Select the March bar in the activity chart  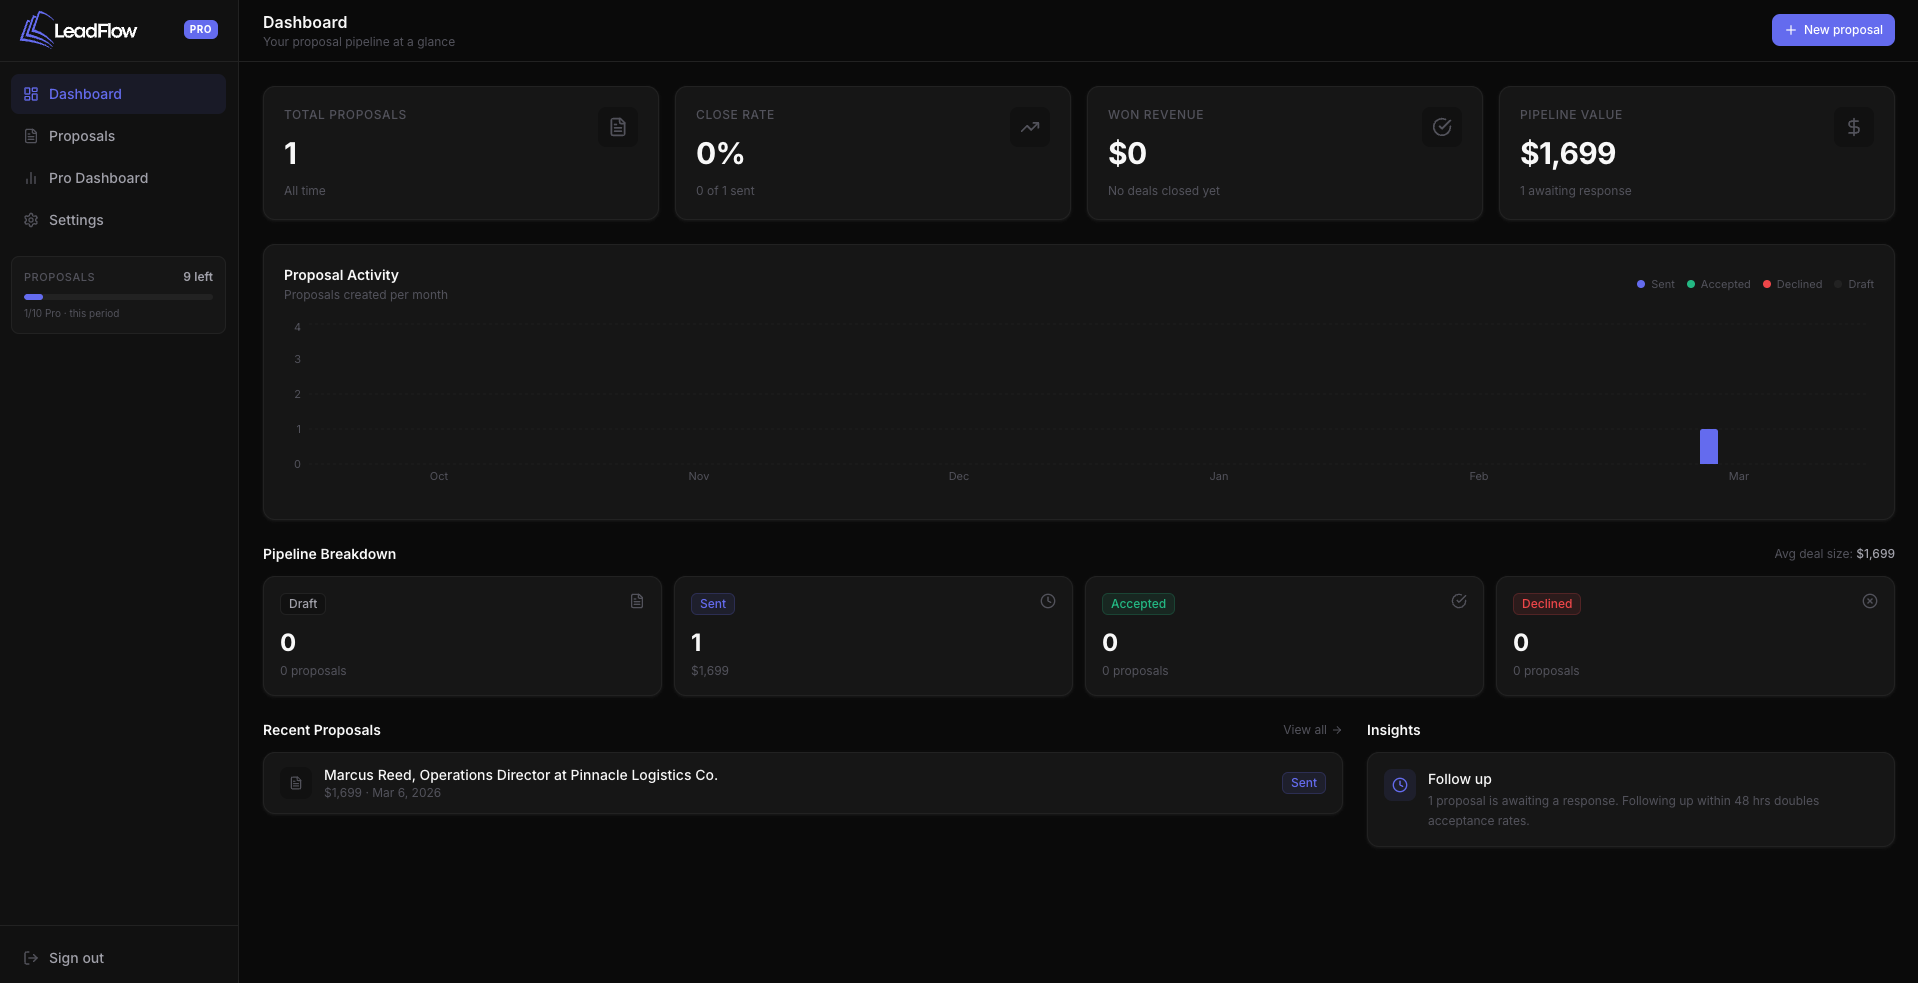[1707, 446]
